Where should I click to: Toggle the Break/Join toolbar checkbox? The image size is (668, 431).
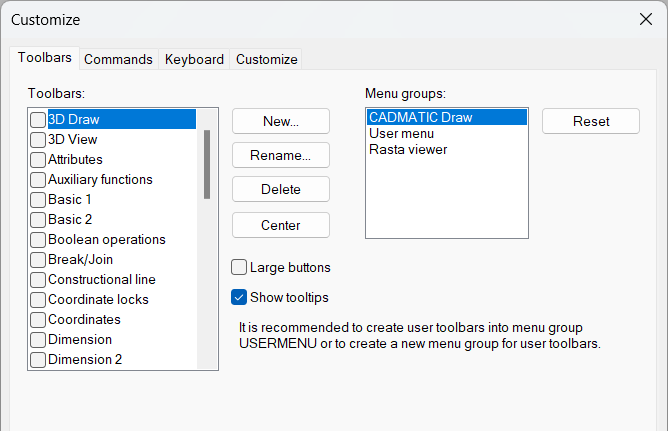pyautogui.click(x=38, y=260)
